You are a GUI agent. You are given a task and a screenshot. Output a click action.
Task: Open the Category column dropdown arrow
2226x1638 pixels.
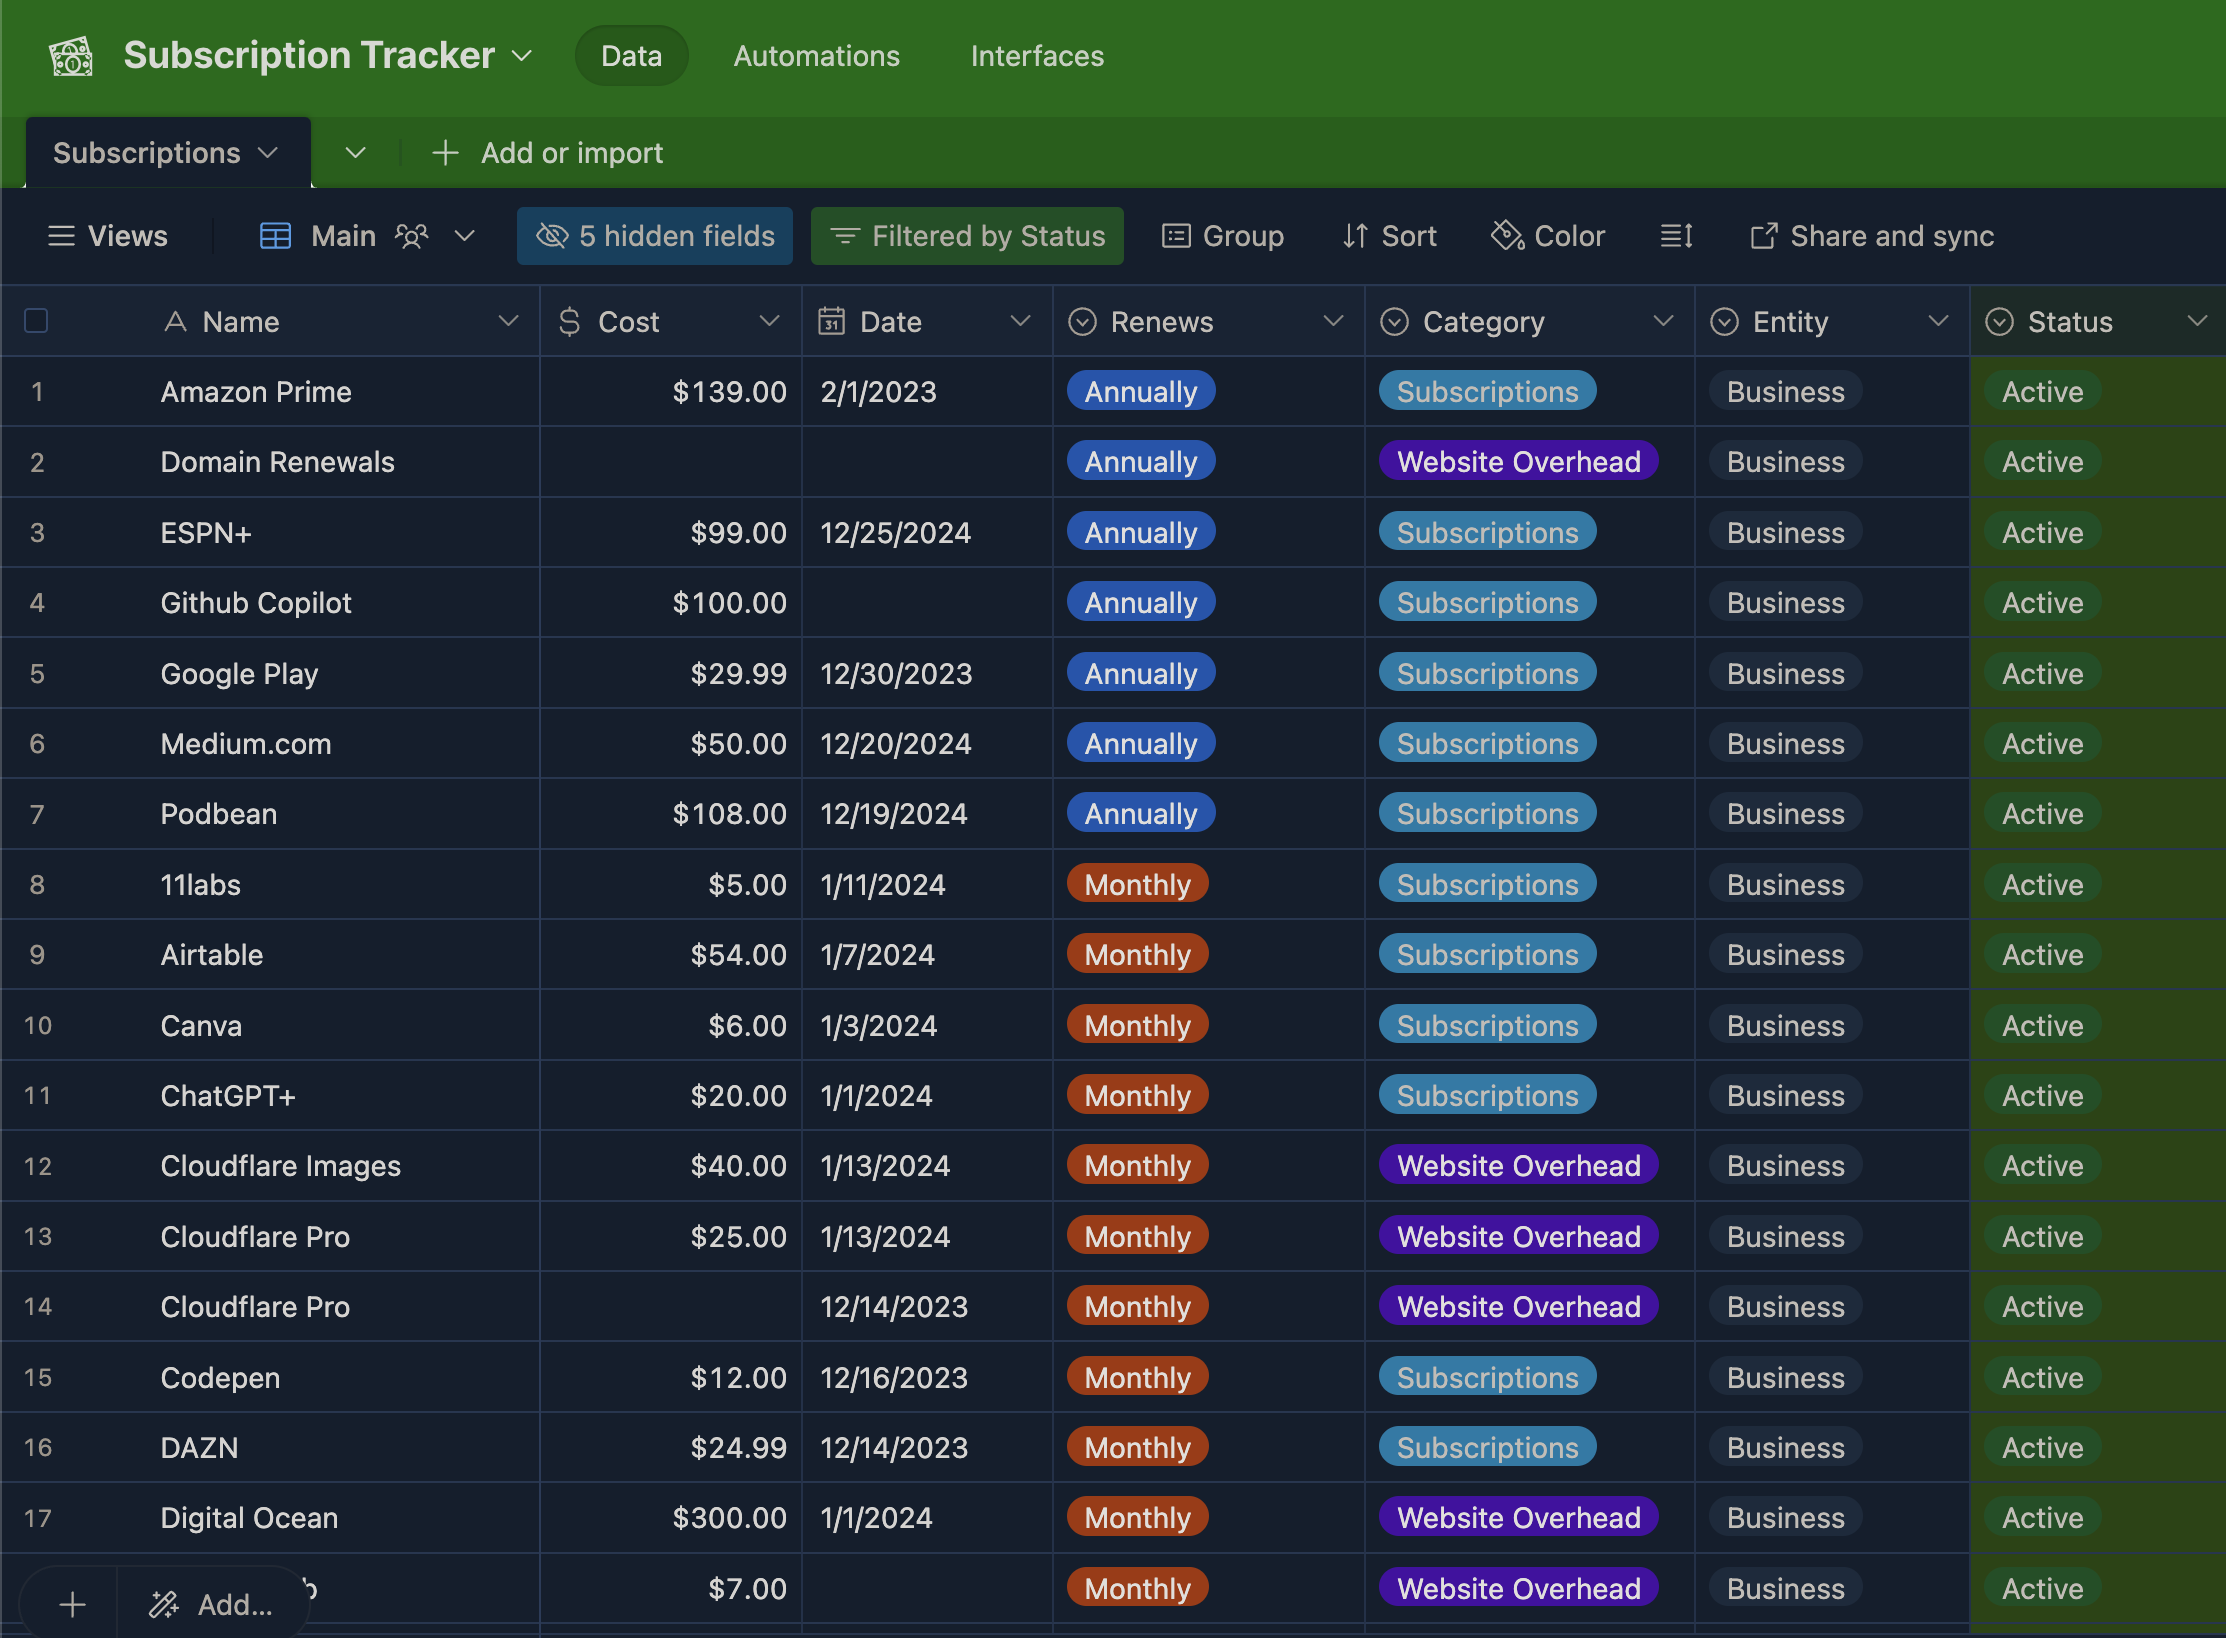tap(1663, 321)
